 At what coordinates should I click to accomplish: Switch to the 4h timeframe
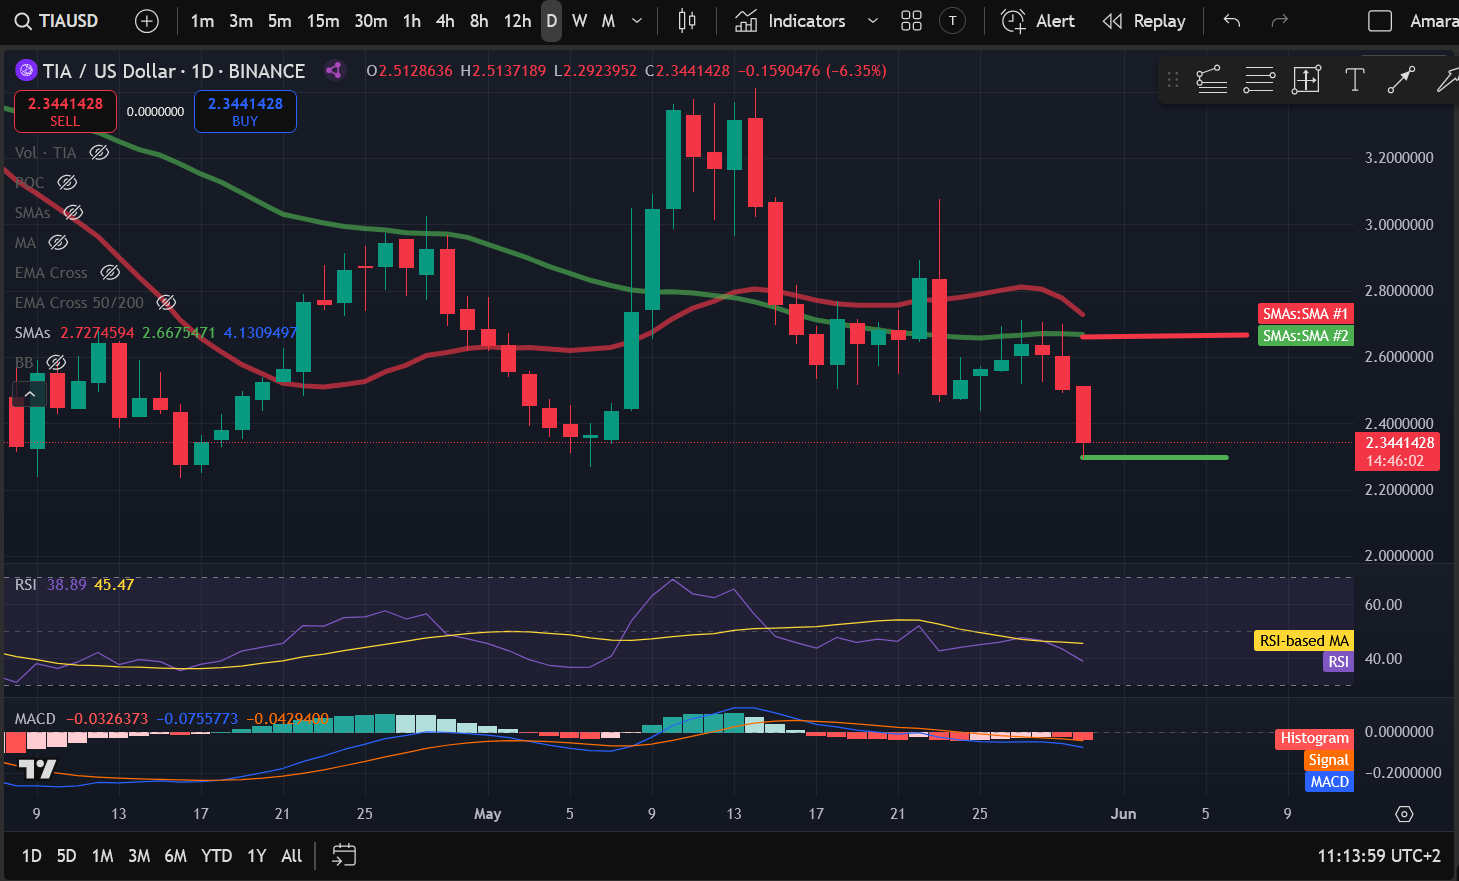445,21
